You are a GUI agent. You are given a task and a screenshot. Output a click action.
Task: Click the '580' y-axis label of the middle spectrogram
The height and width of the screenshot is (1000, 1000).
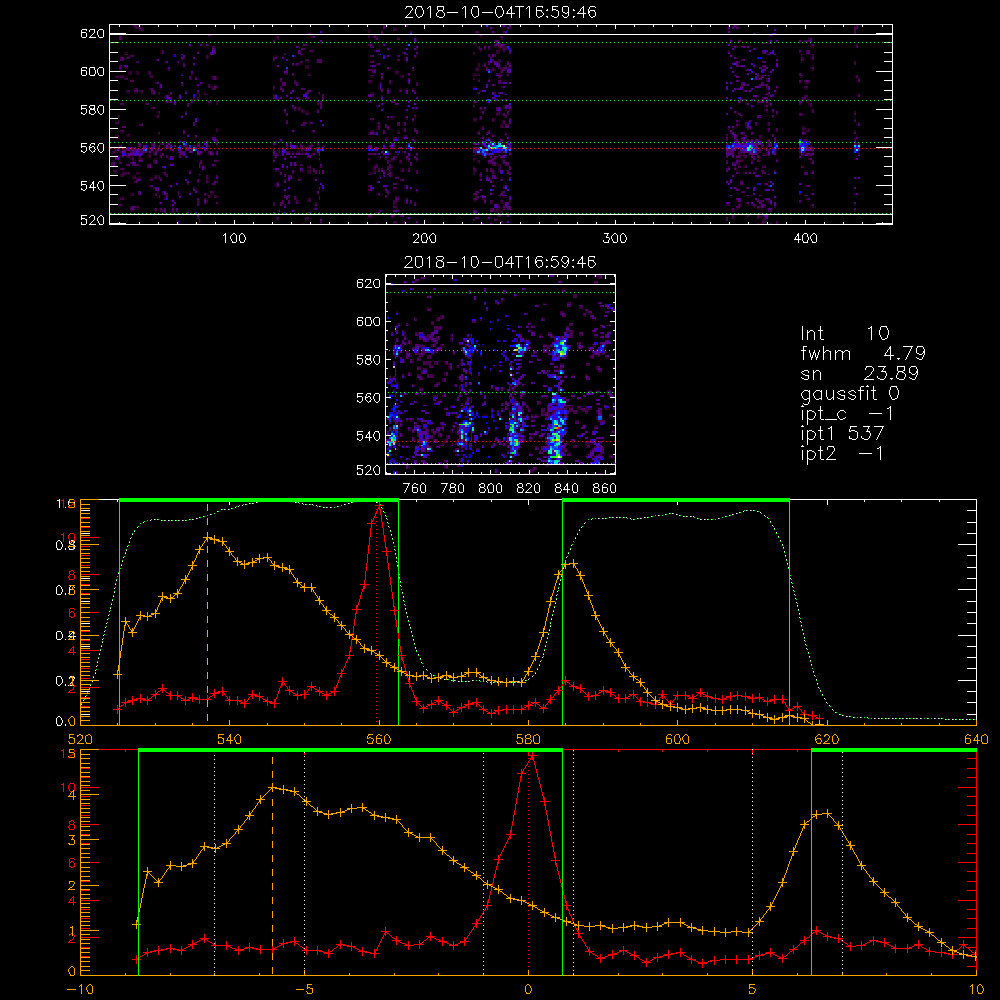[368, 360]
